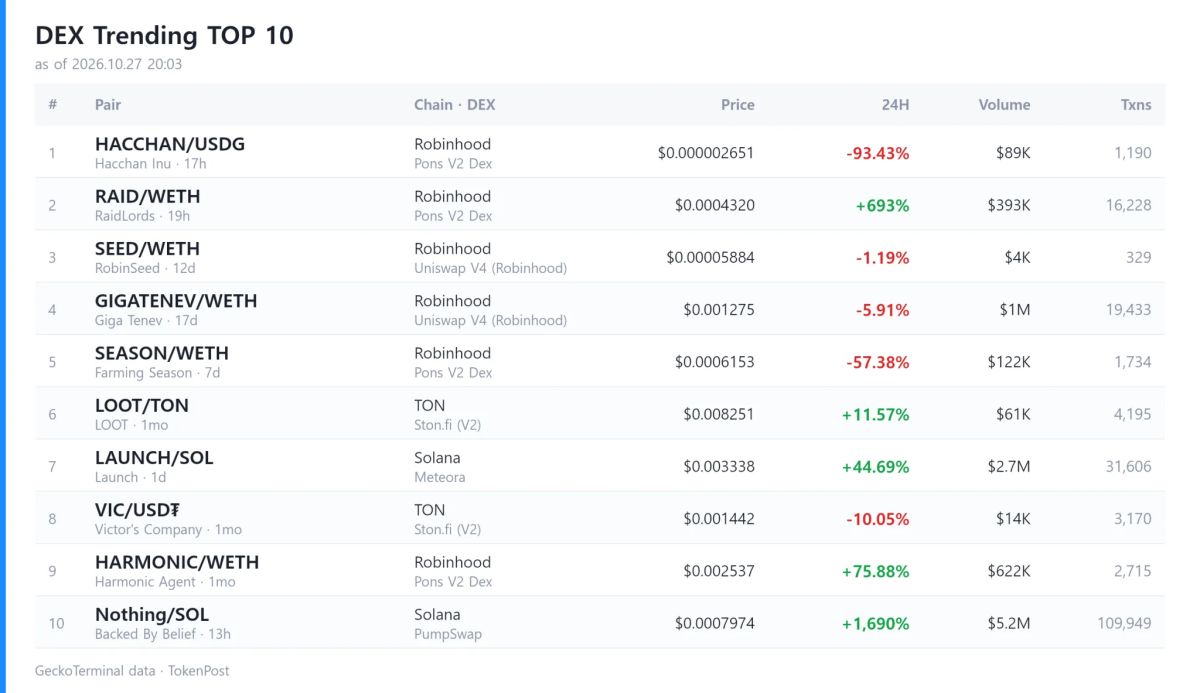Open the SEASON/WETH pair
Viewport: 1200px width, 693px height.
[x=162, y=352]
